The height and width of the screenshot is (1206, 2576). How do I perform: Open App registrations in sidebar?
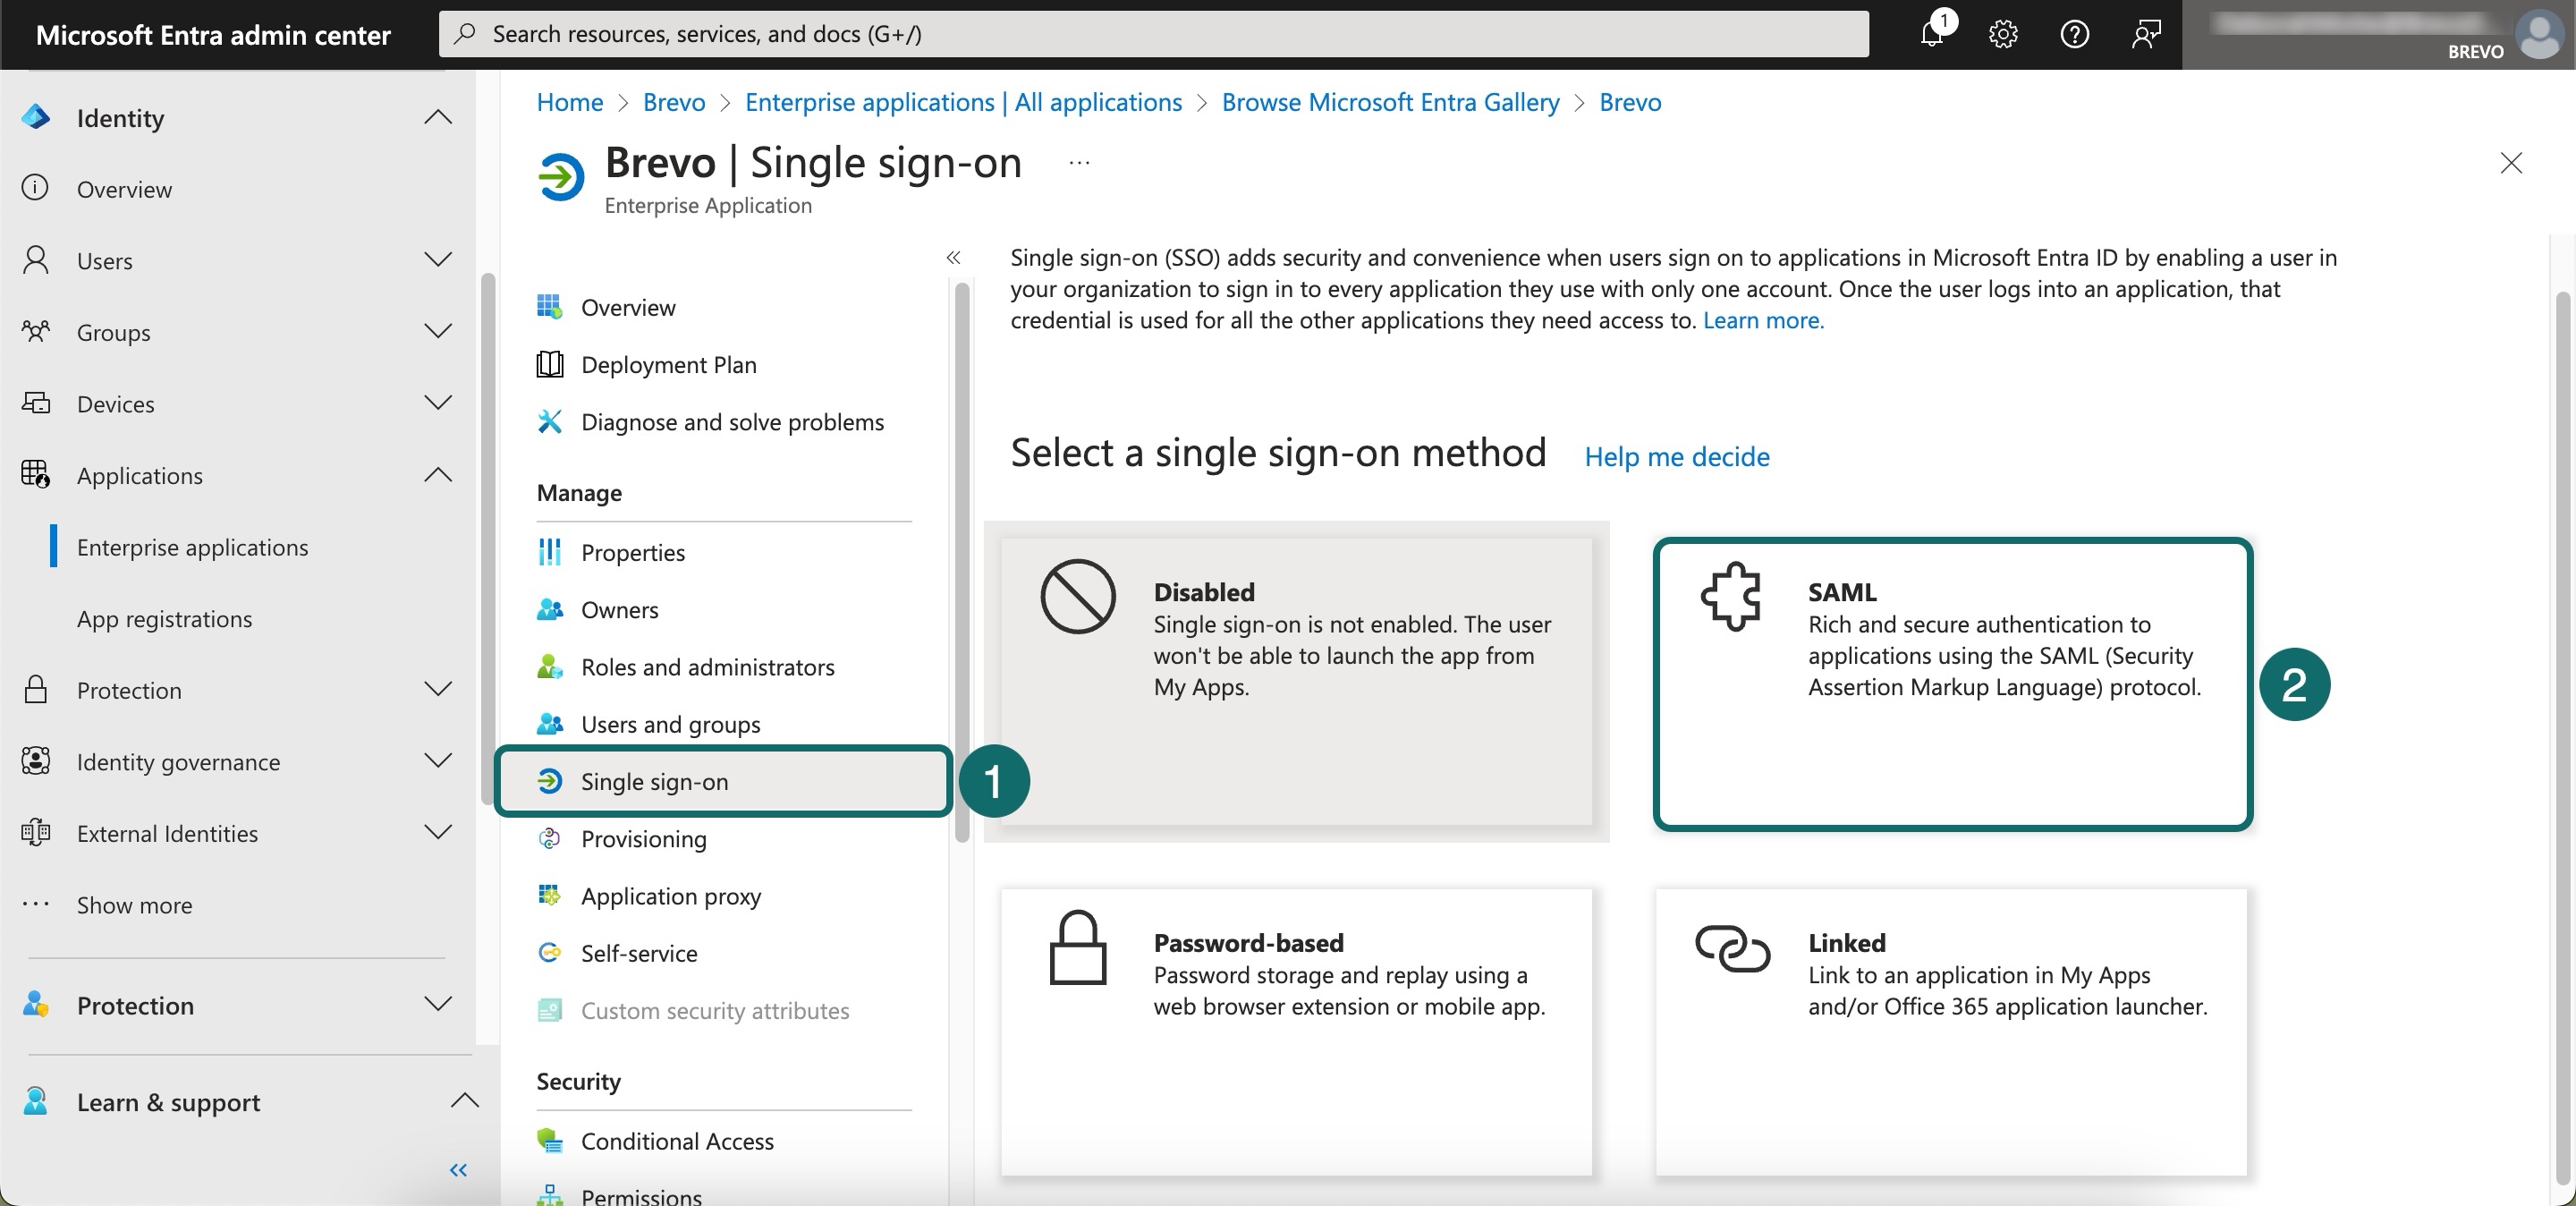coord(164,619)
